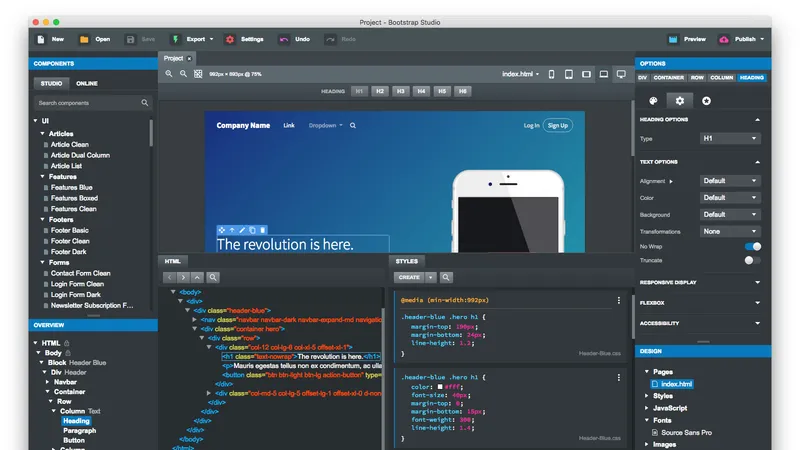Open the Background dropdown

[730, 214]
